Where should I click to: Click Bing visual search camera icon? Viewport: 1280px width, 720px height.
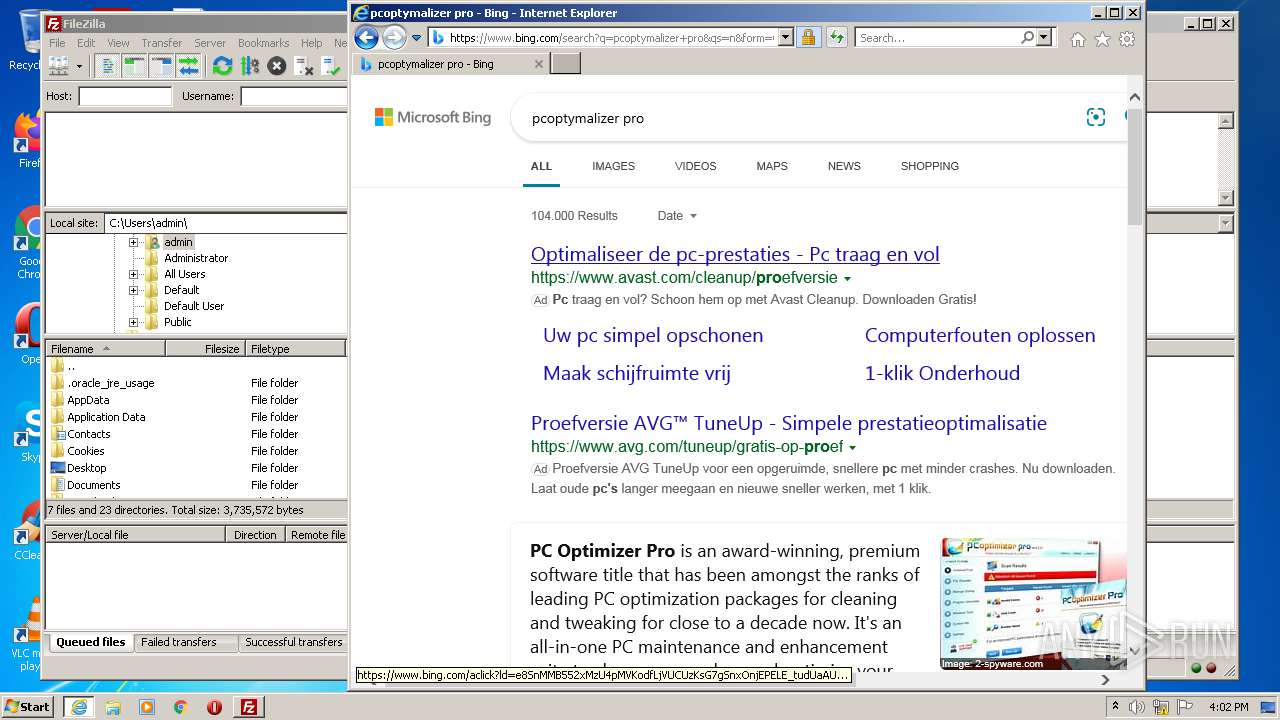pyautogui.click(x=1096, y=117)
